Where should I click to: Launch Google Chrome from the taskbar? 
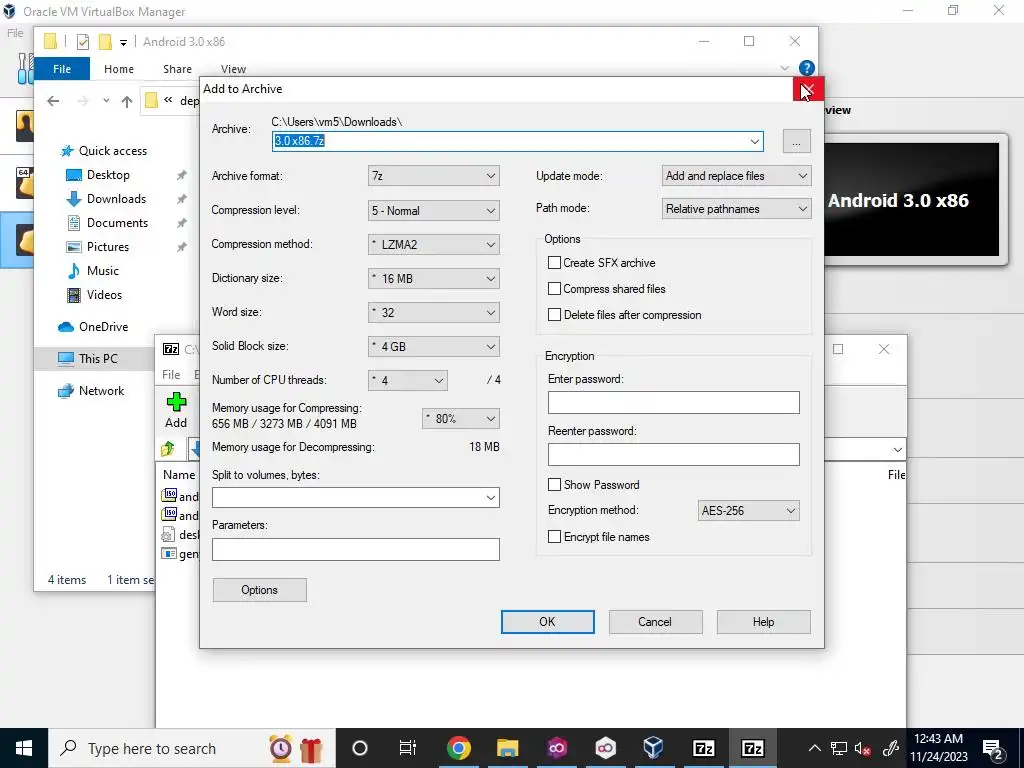click(458, 748)
